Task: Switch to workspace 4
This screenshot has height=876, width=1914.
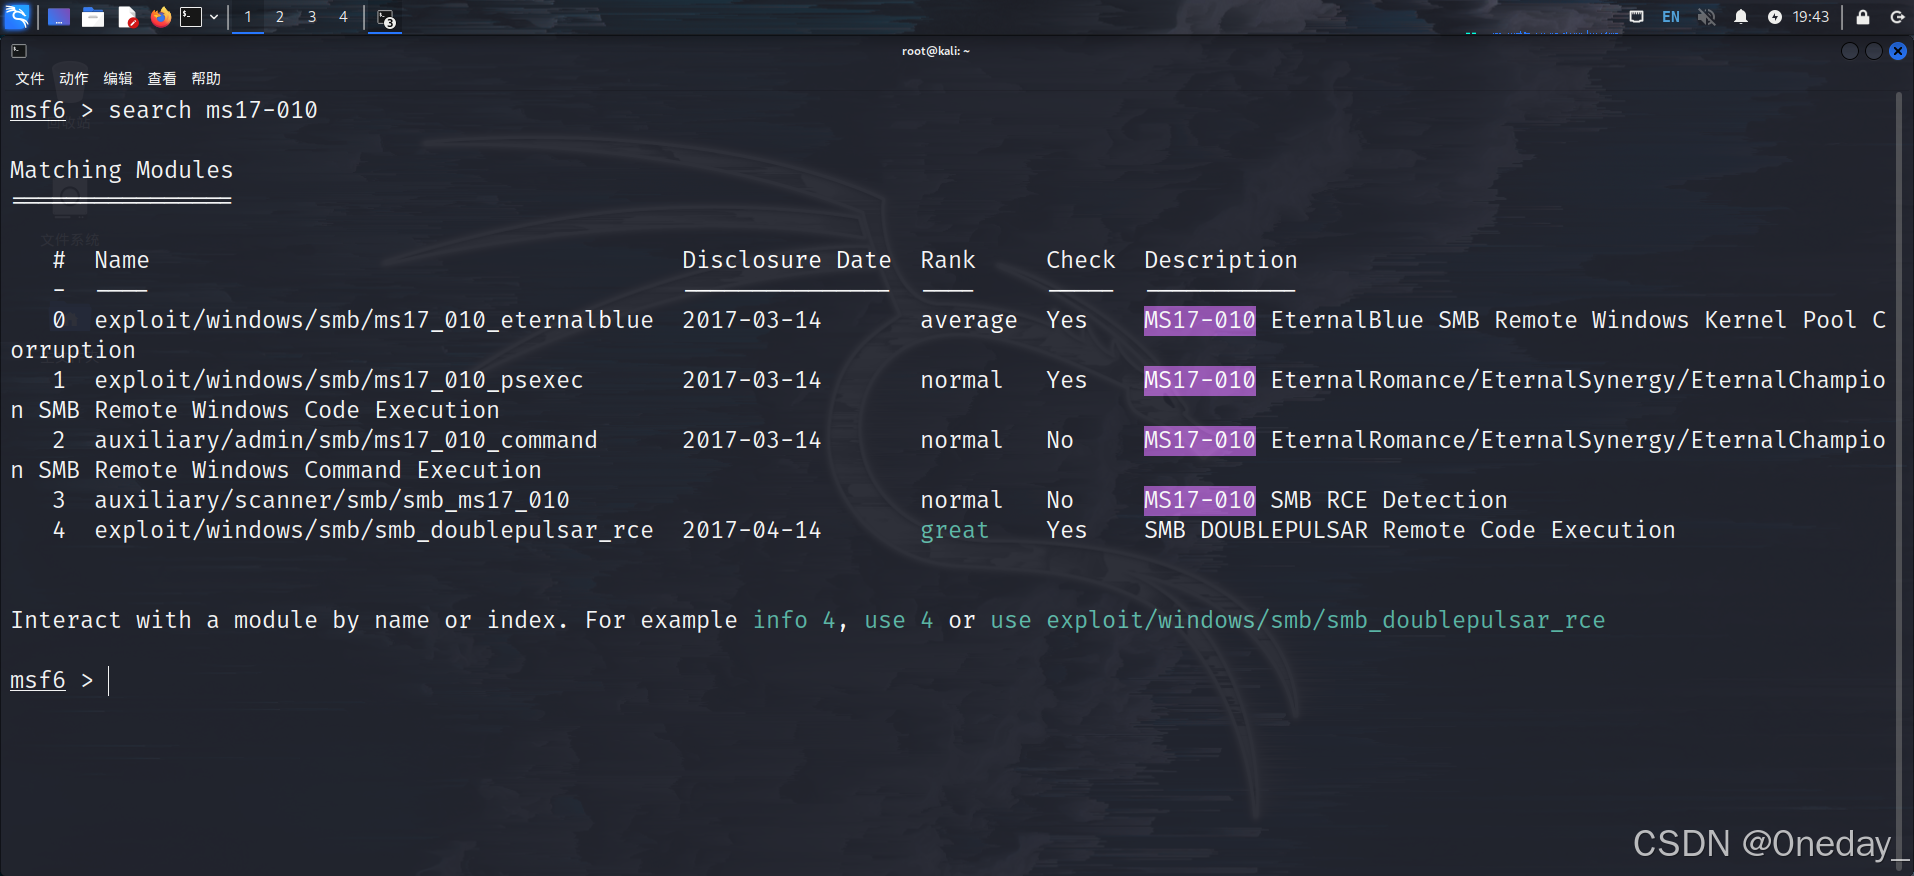Action: [x=343, y=17]
